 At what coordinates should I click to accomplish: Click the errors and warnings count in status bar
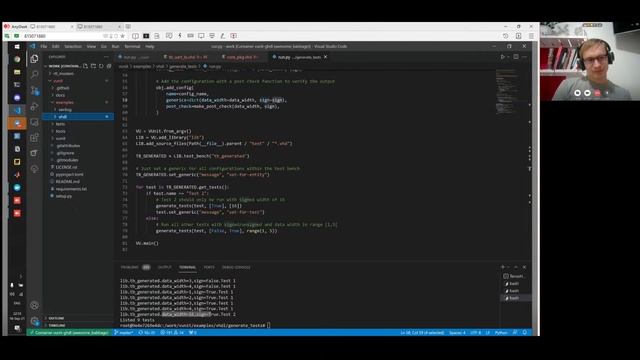[173, 333]
